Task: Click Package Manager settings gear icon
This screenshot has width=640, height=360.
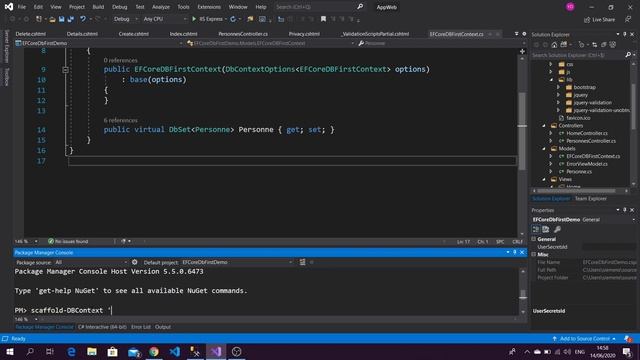Action: pyautogui.click(x=135, y=262)
